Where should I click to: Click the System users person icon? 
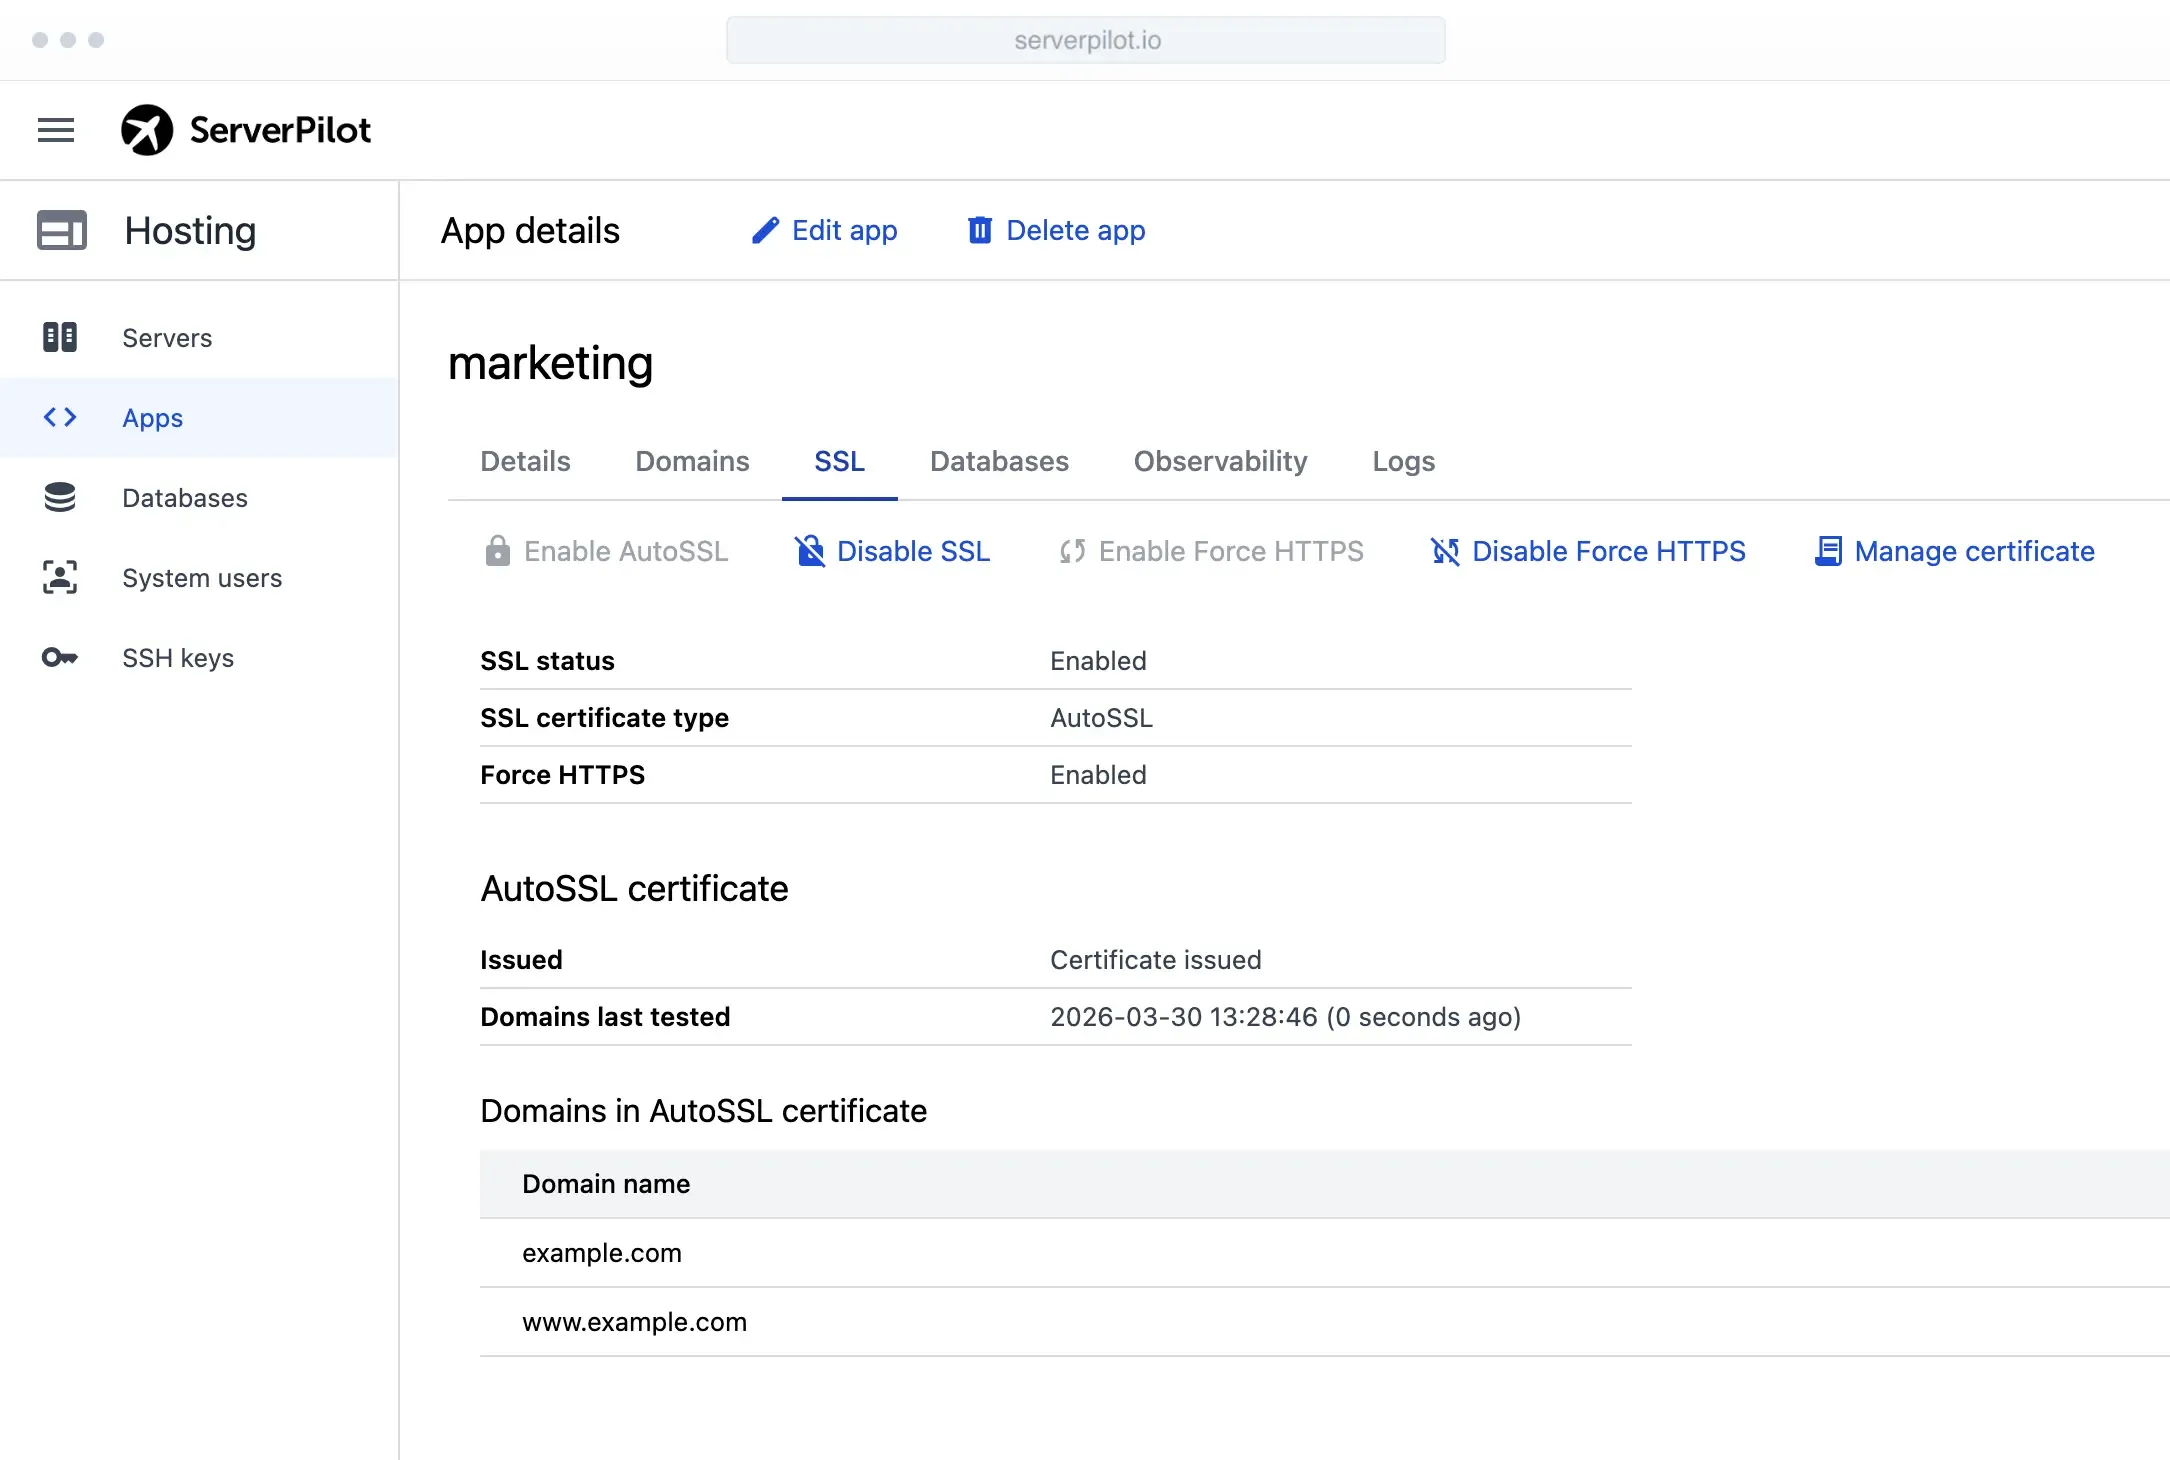pos(60,577)
